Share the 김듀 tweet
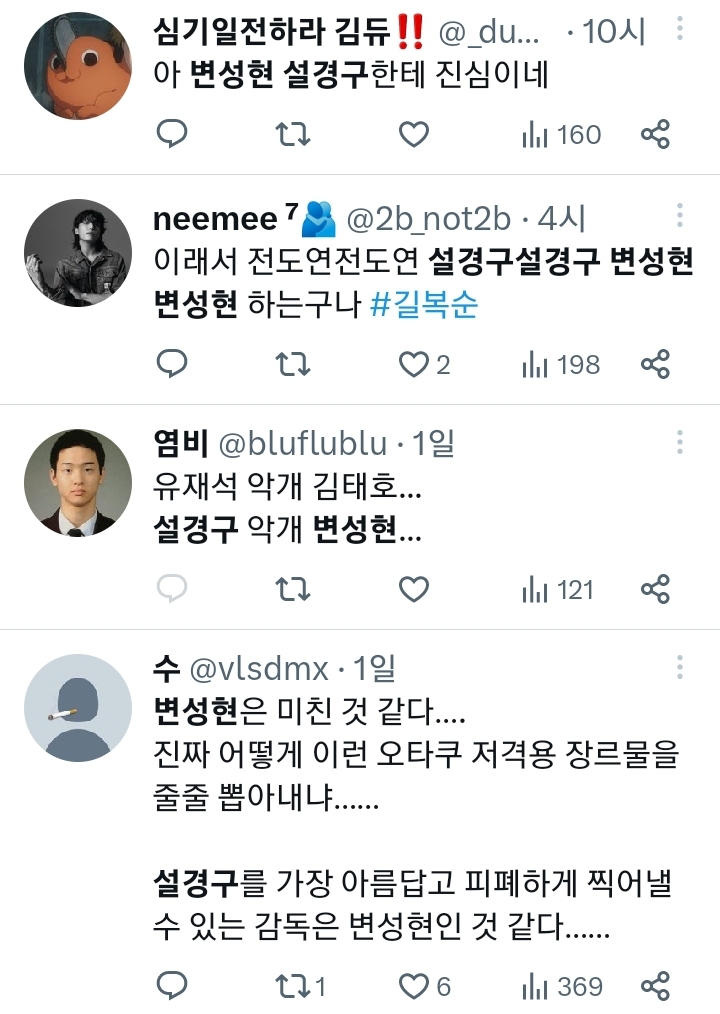The height and width of the screenshot is (1014, 720). 655,134
